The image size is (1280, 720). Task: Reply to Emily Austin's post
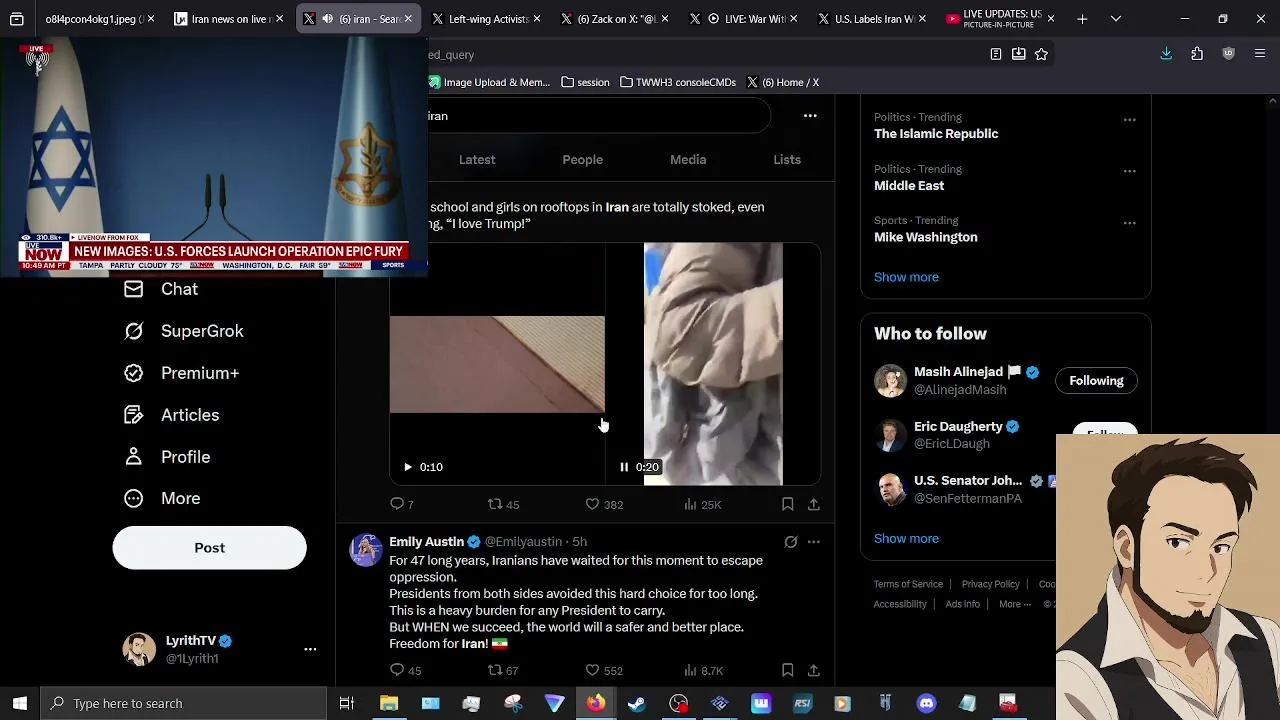[x=405, y=670]
